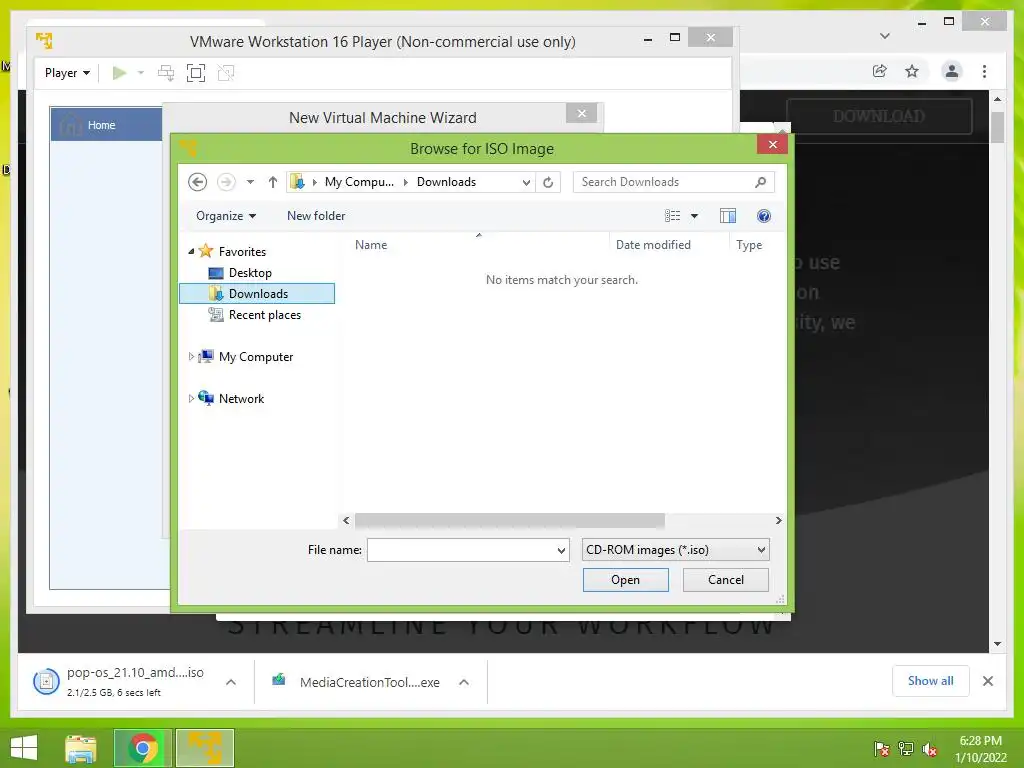Click the File name text field
Viewport: 1024px width, 768px height.
tap(468, 550)
